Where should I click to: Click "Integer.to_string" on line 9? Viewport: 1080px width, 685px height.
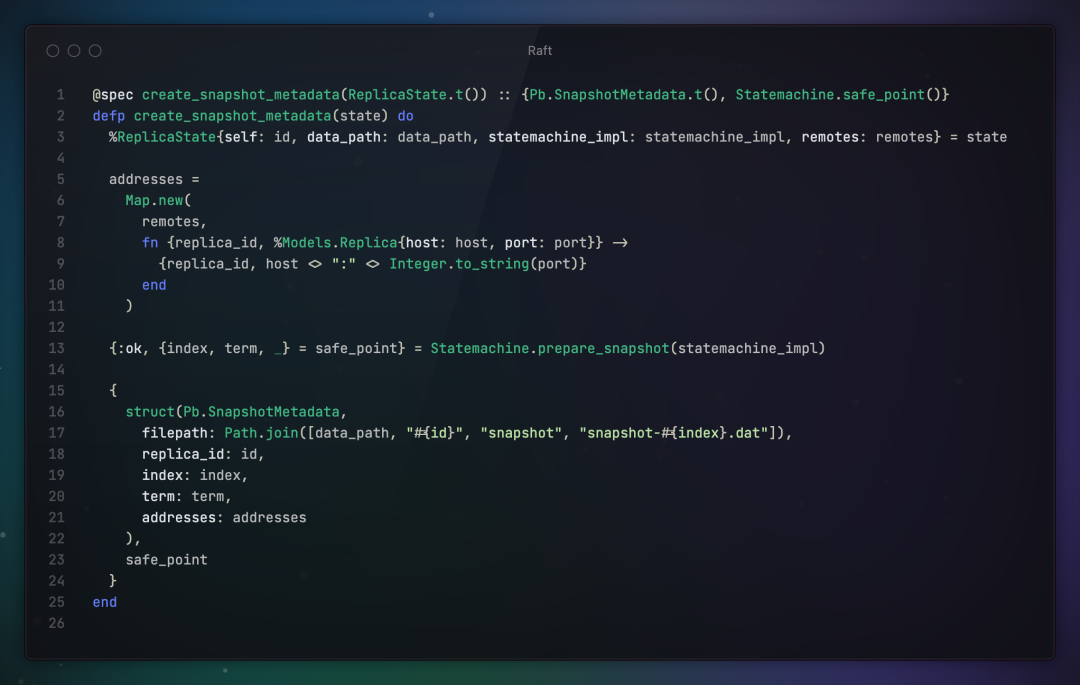[459, 264]
